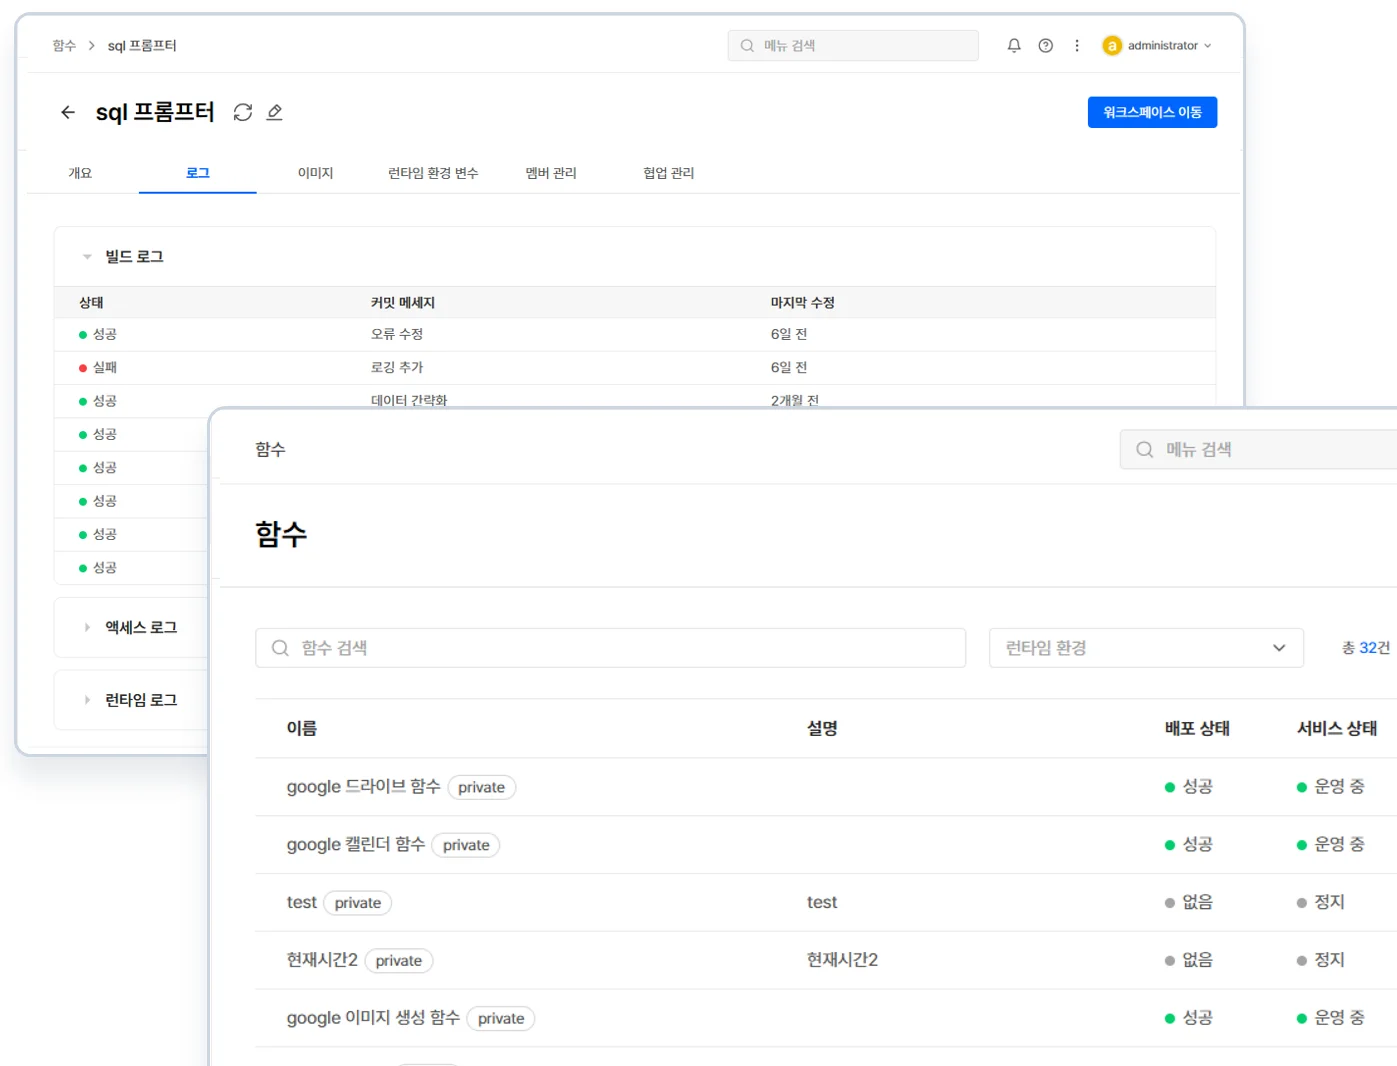Expand the 런타임 로그 section
This screenshot has width=1397, height=1066.
87,700
